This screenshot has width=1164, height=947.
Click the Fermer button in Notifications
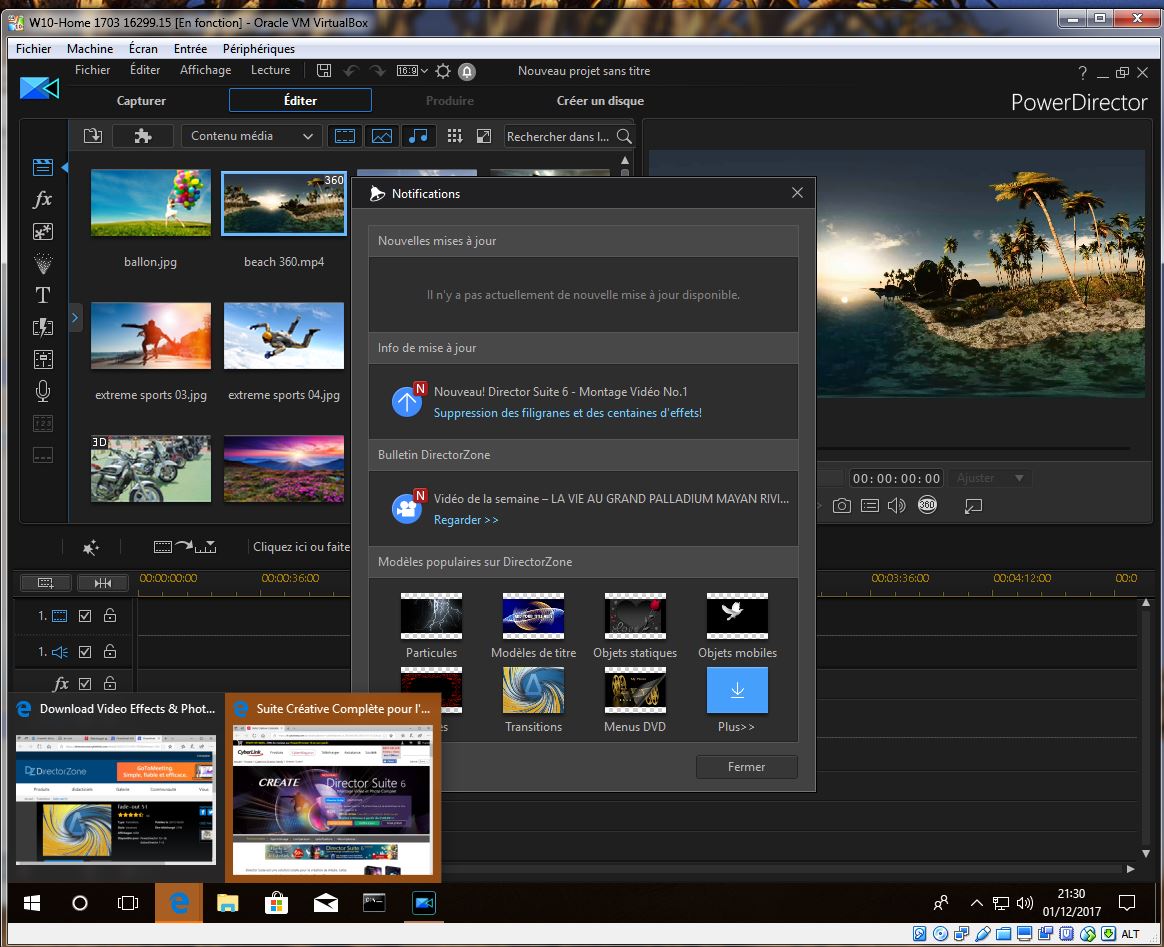746,767
